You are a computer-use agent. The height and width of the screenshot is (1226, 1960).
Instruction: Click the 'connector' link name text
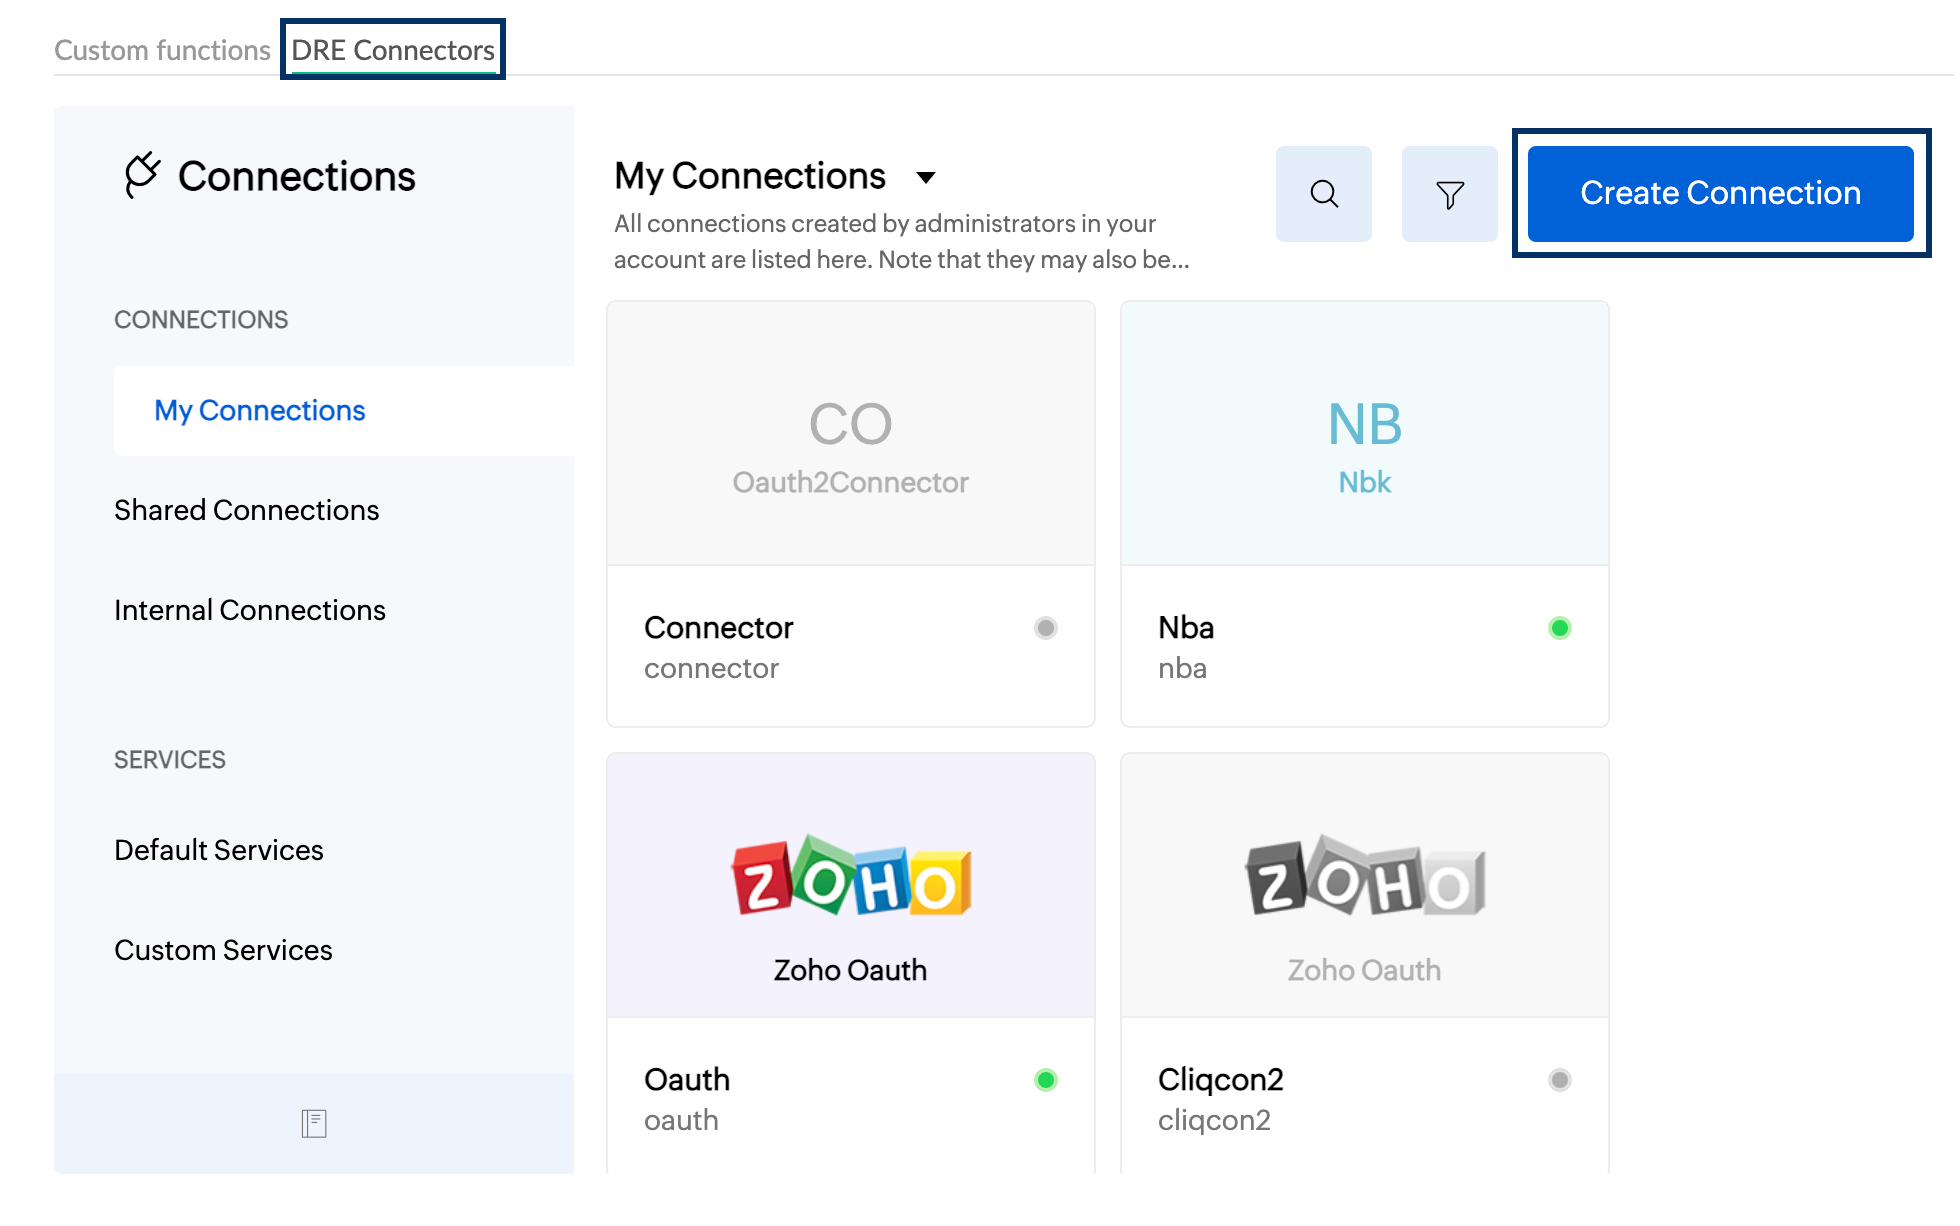[x=711, y=668]
